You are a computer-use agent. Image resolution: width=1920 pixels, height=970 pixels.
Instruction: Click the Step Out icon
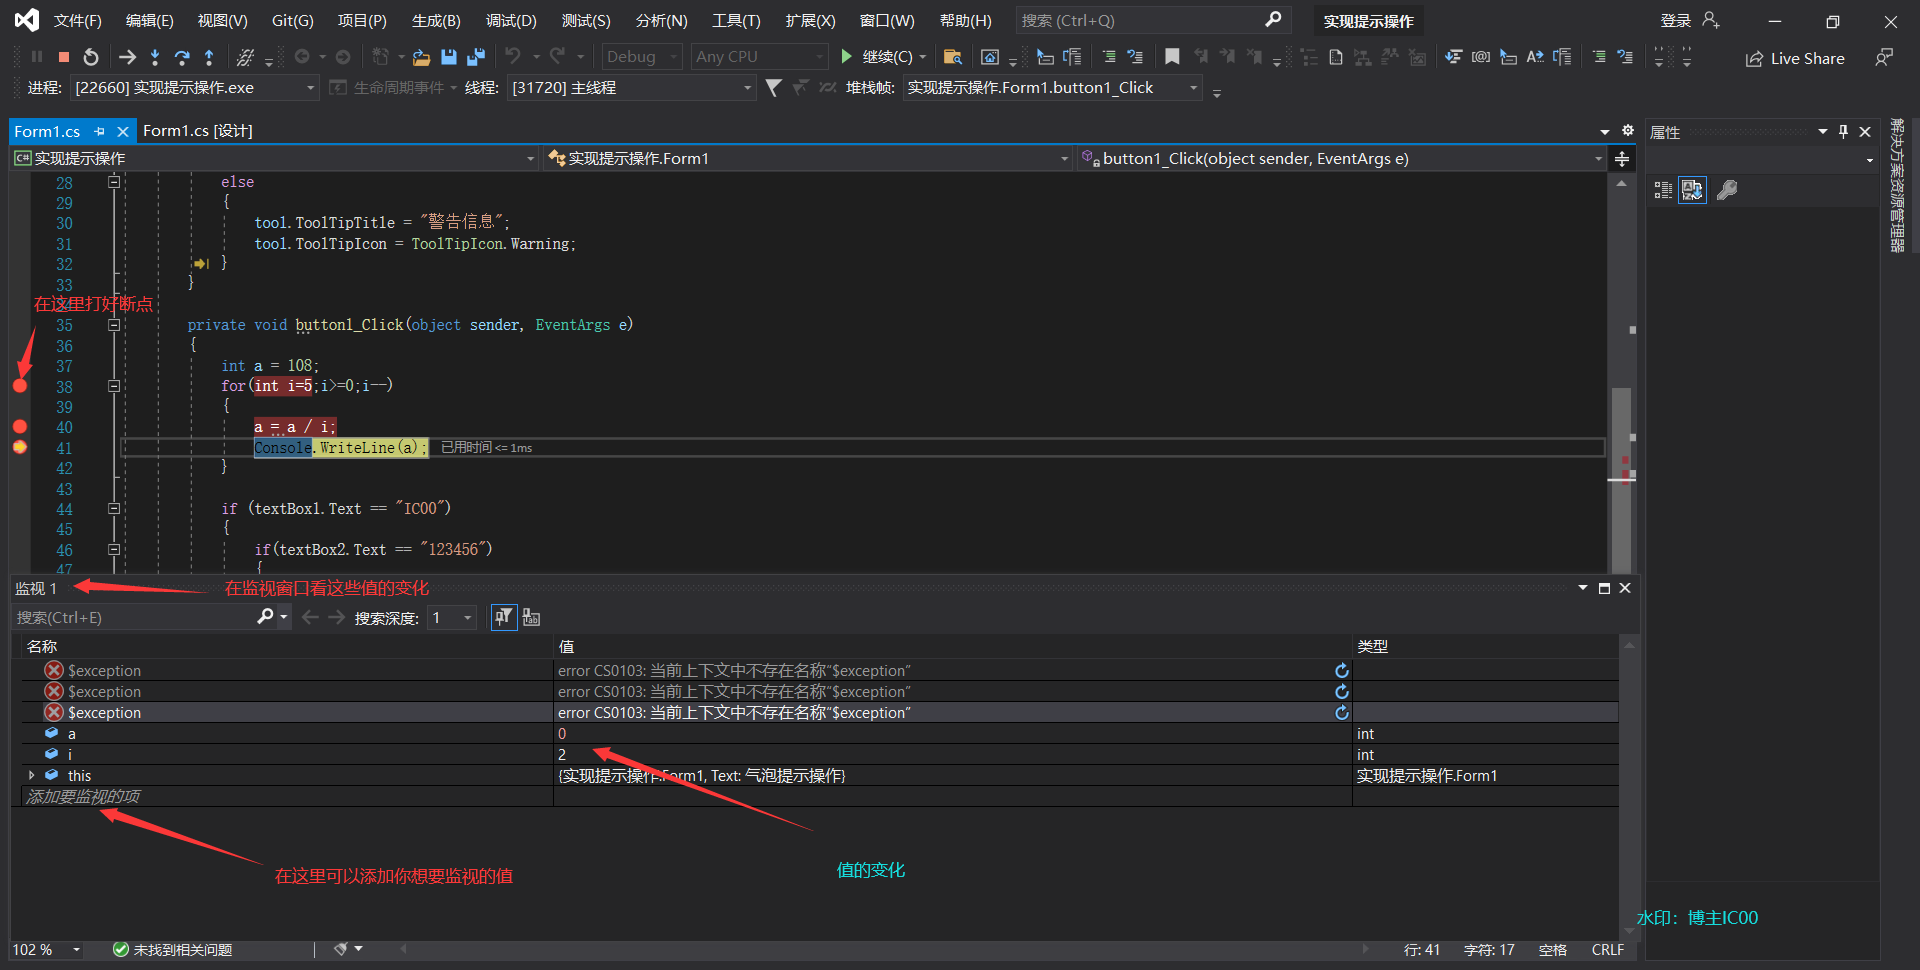point(208,57)
